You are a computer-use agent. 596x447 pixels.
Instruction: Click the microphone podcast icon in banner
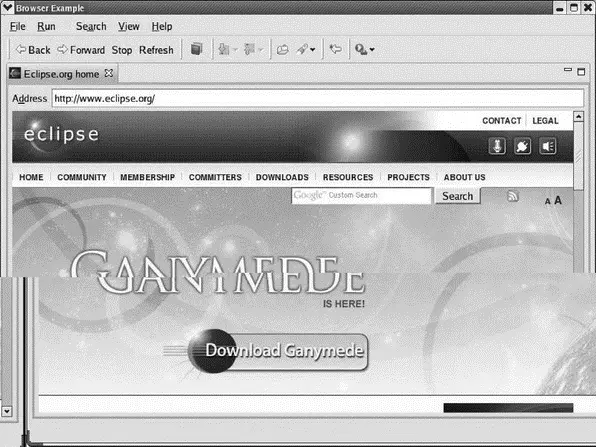click(497, 146)
